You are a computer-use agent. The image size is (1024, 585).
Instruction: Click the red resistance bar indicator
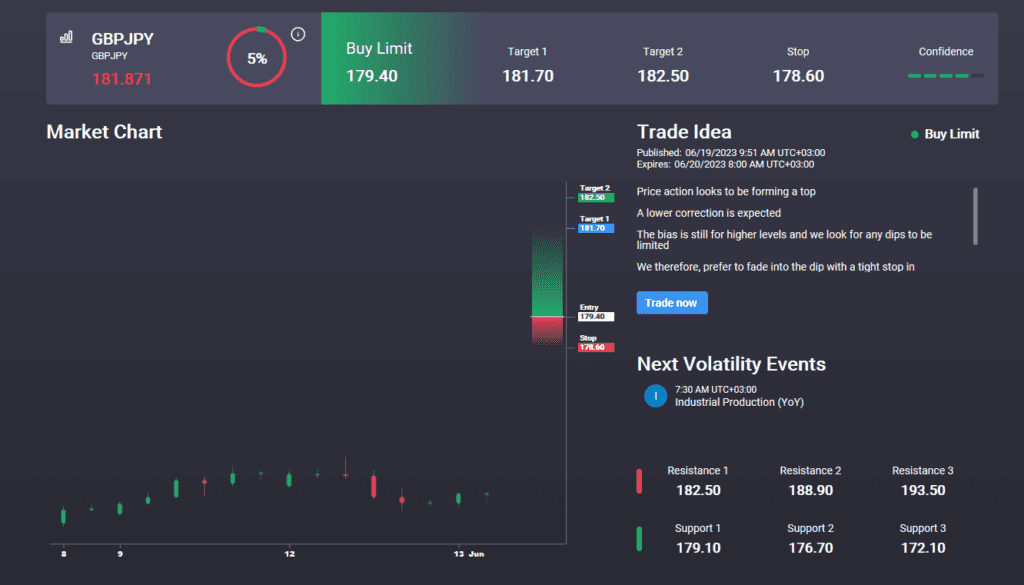tap(640, 481)
